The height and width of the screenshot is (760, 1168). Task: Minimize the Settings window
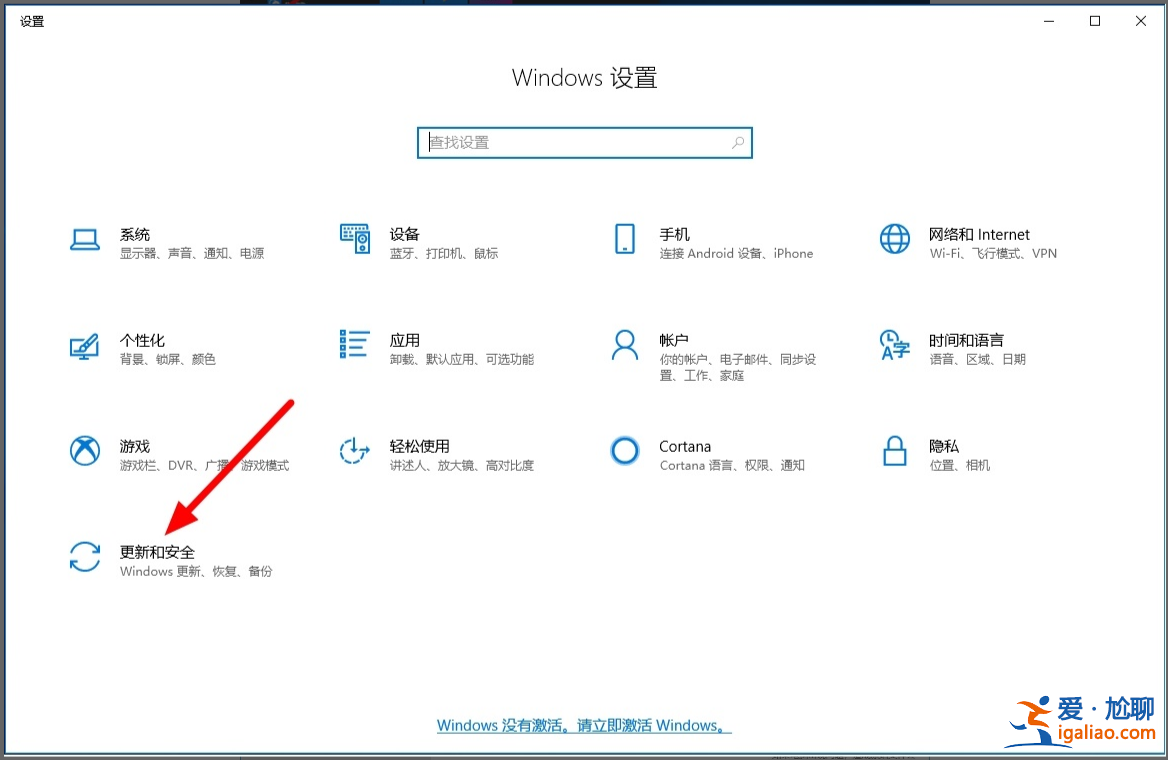pos(1048,20)
